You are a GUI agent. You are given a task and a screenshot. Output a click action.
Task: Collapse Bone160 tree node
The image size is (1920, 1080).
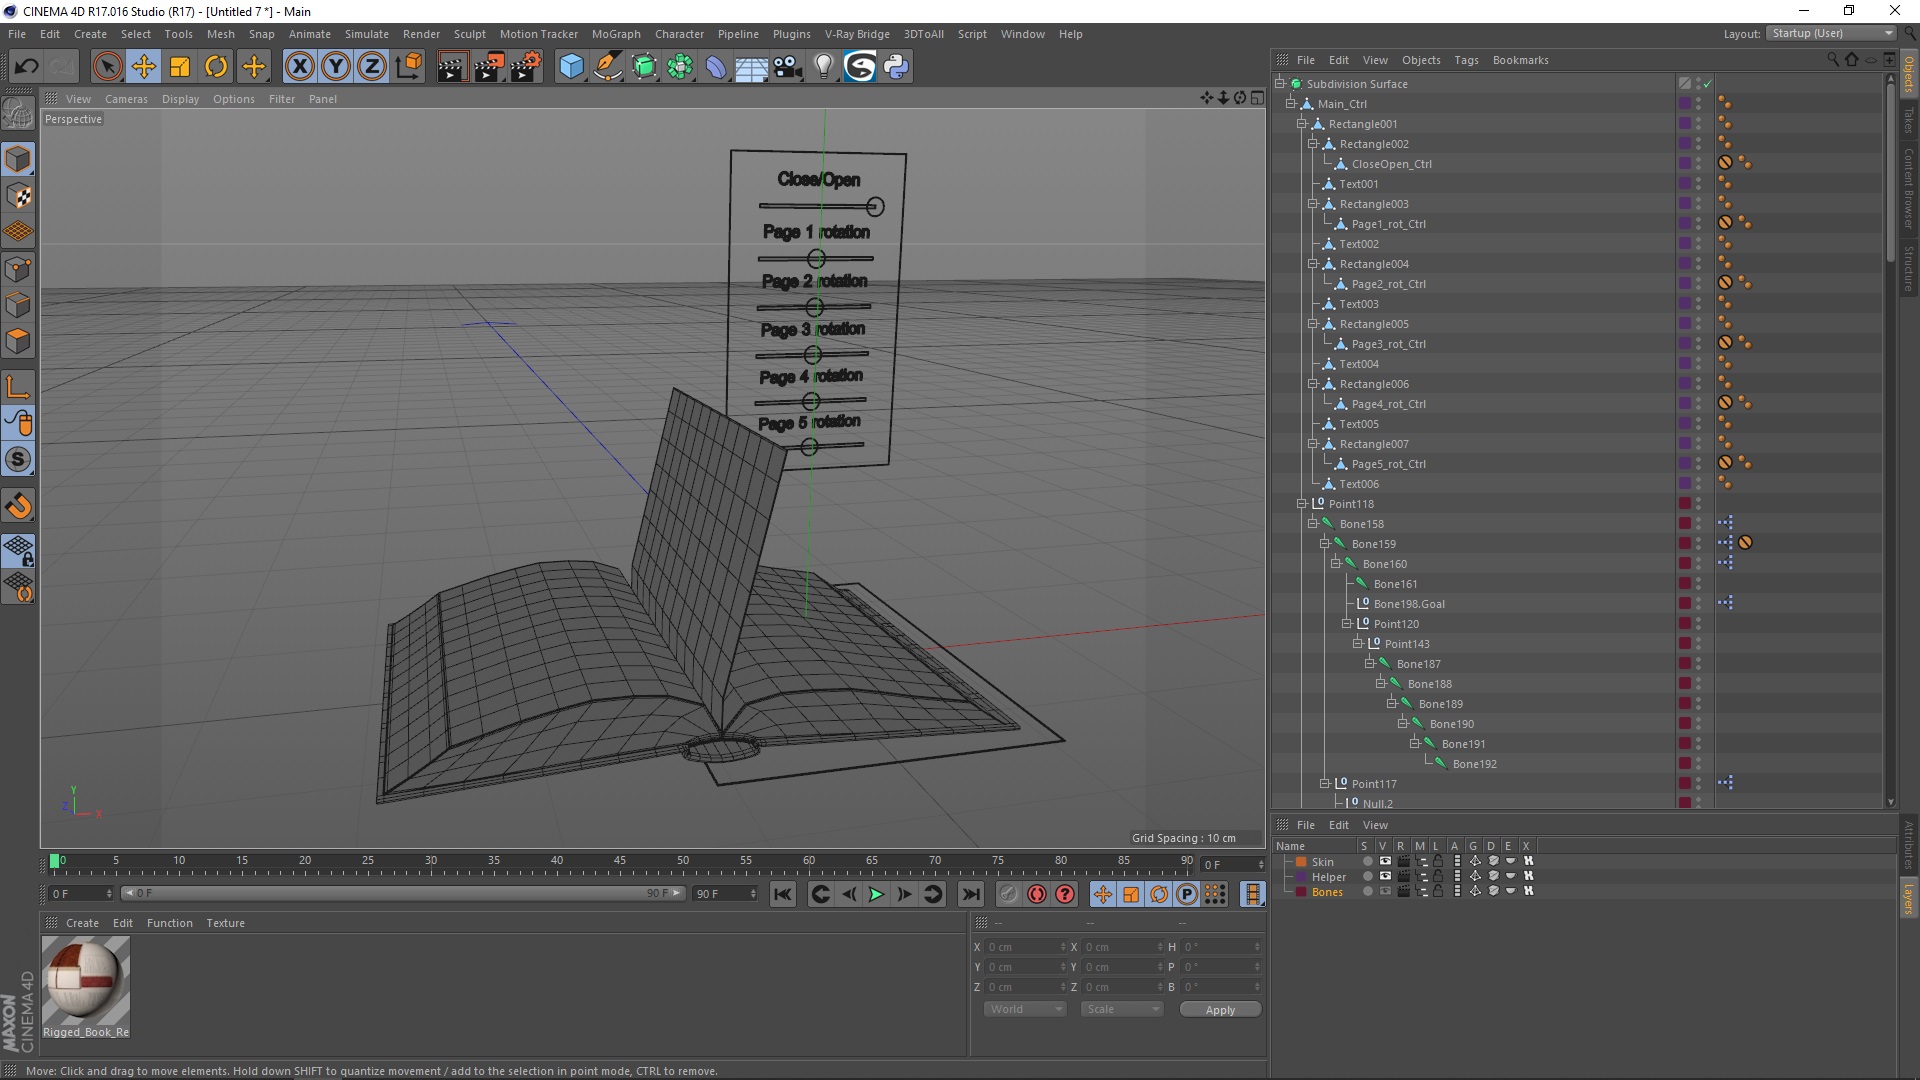click(1336, 564)
